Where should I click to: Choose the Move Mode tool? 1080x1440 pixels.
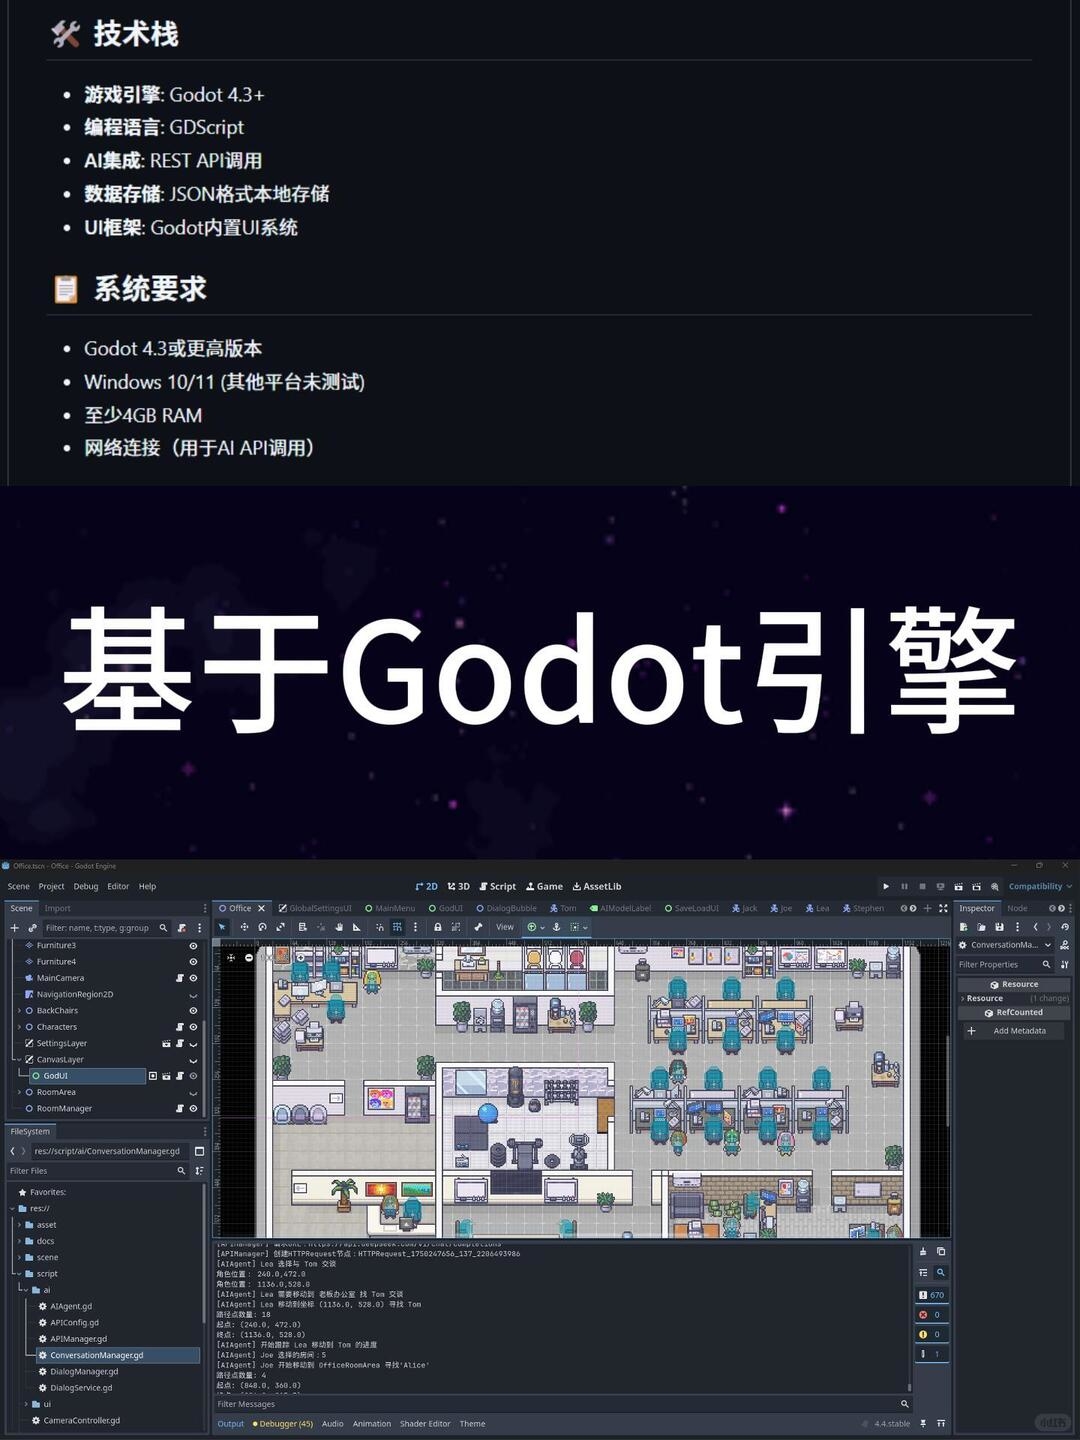point(244,927)
